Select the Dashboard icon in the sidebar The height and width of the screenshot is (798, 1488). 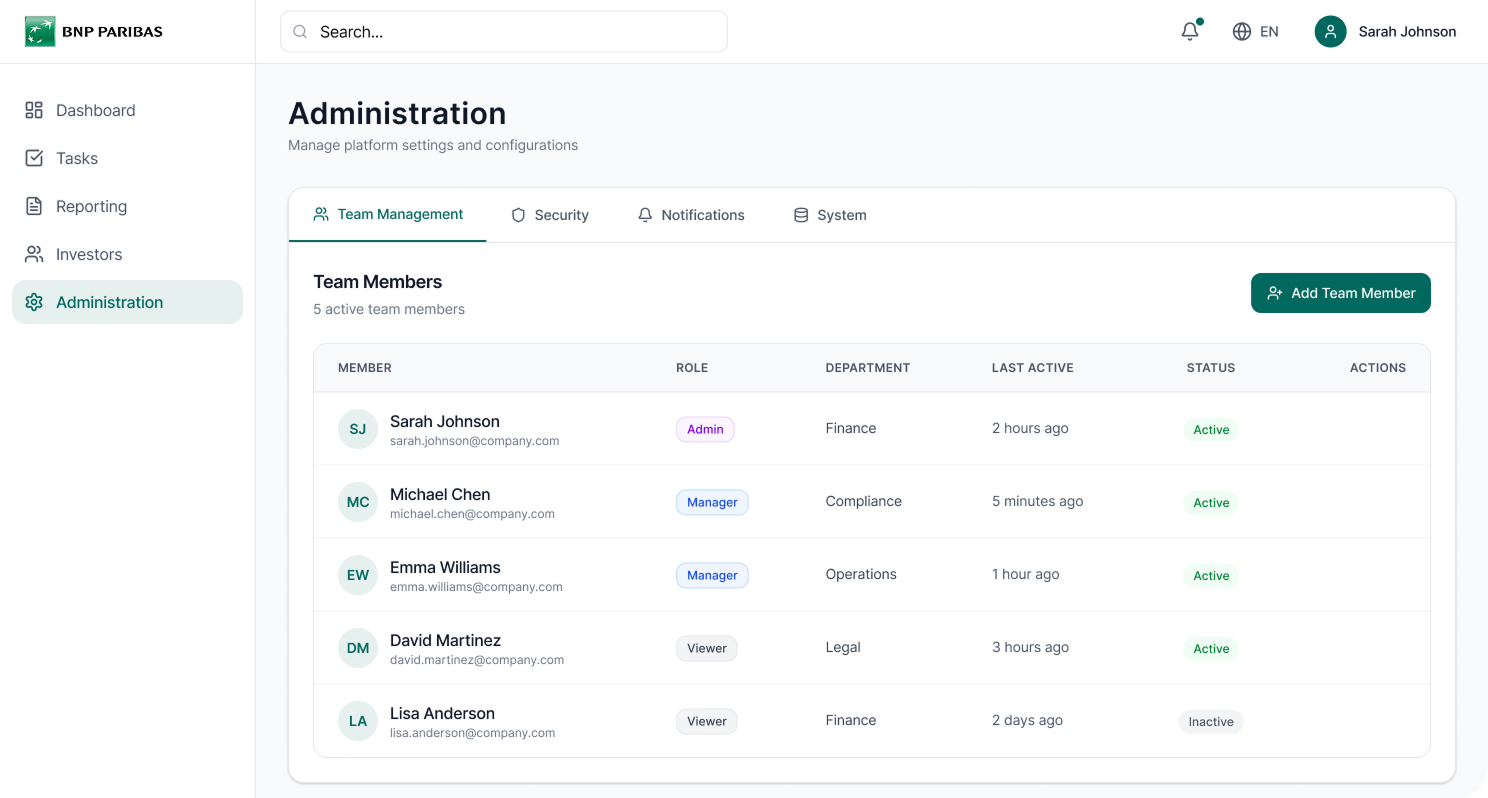[34, 110]
